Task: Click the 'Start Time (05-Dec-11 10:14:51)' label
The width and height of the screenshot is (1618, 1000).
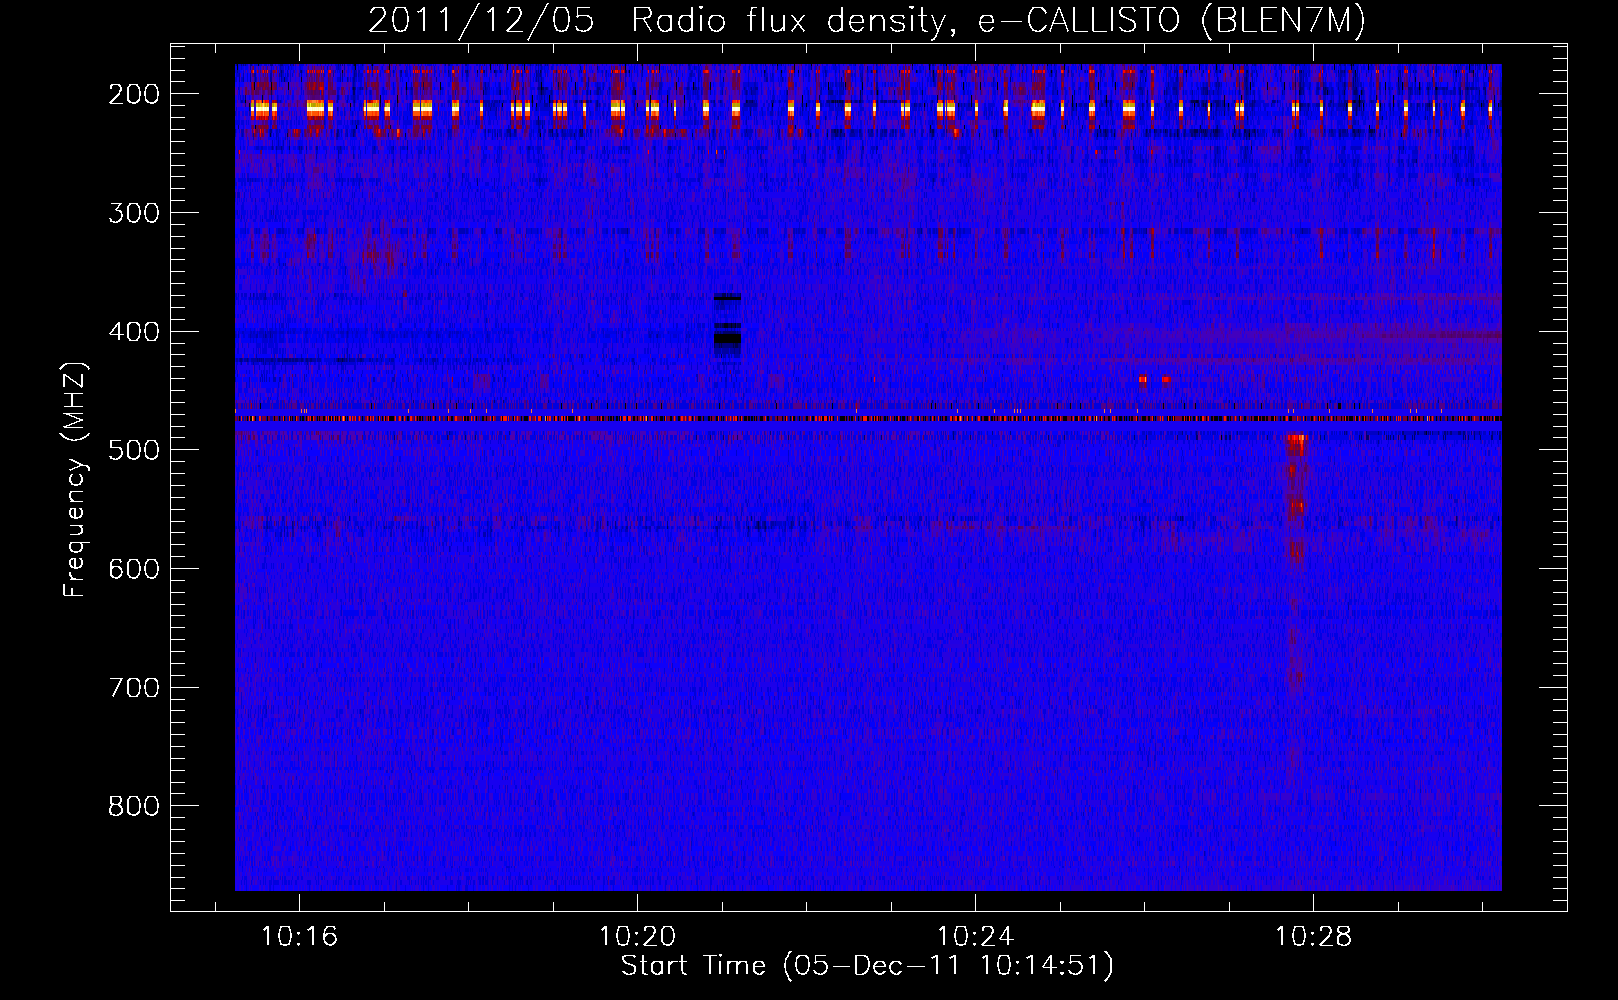Action: pos(867,966)
